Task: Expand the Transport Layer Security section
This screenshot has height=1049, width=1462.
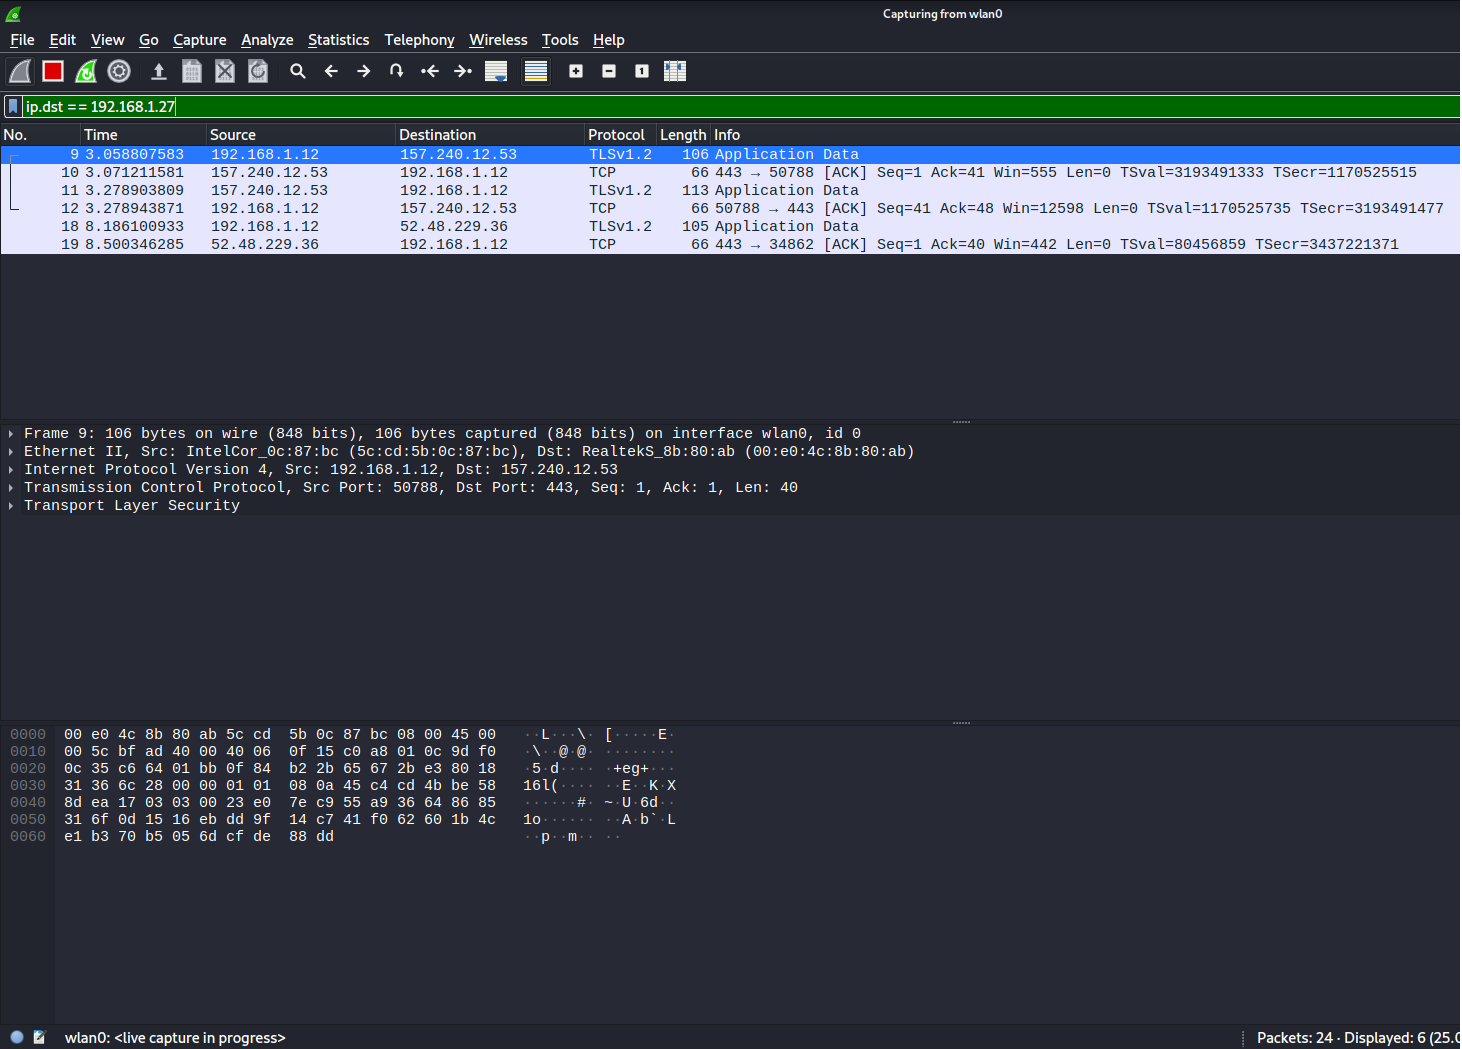Action: pyautogui.click(x=11, y=506)
